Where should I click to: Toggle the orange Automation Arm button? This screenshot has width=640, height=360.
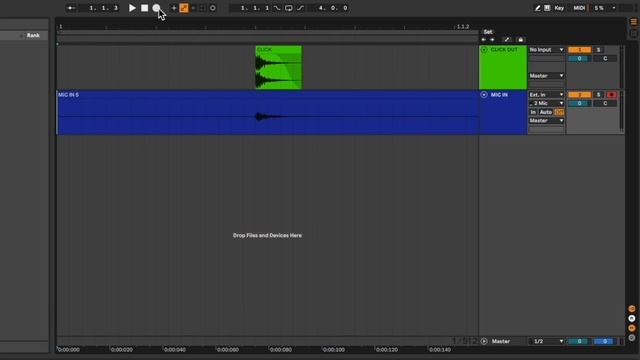[x=184, y=8]
